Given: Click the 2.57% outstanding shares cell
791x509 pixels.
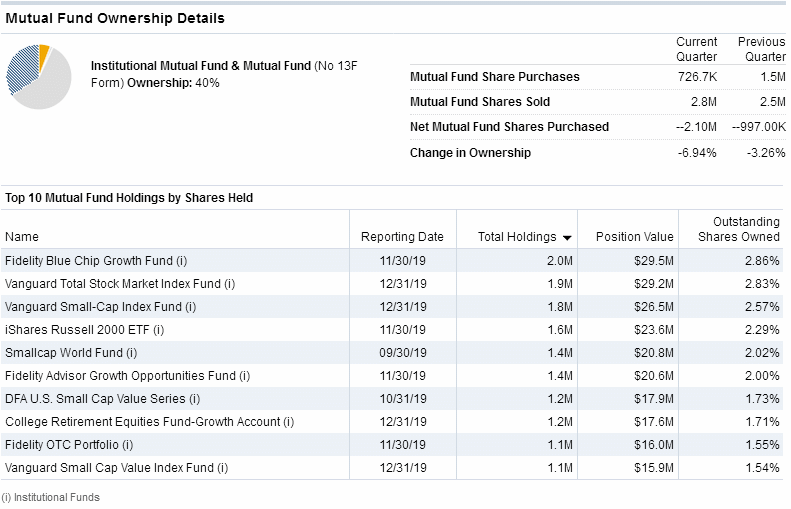Looking at the screenshot, I should [x=762, y=307].
